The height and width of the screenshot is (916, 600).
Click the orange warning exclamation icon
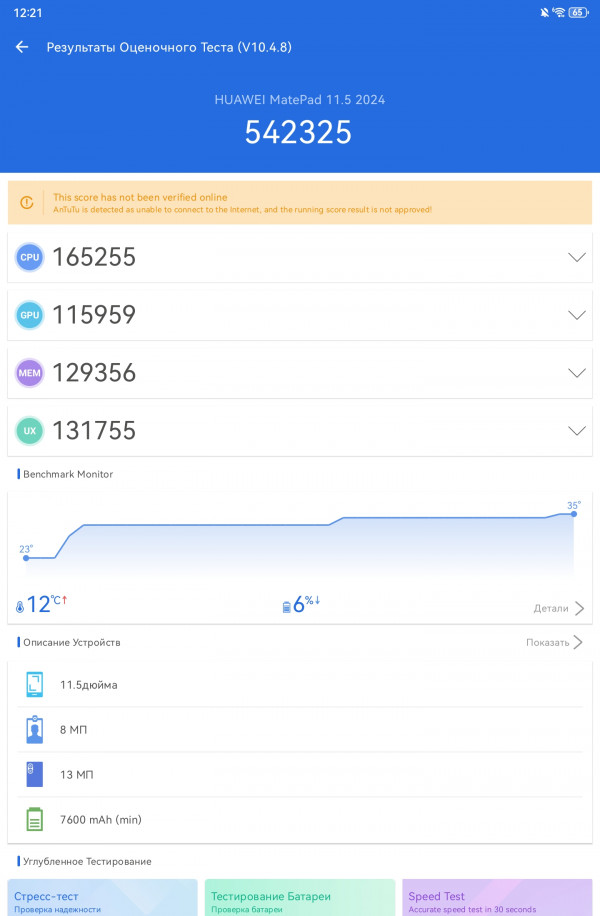click(27, 203)
